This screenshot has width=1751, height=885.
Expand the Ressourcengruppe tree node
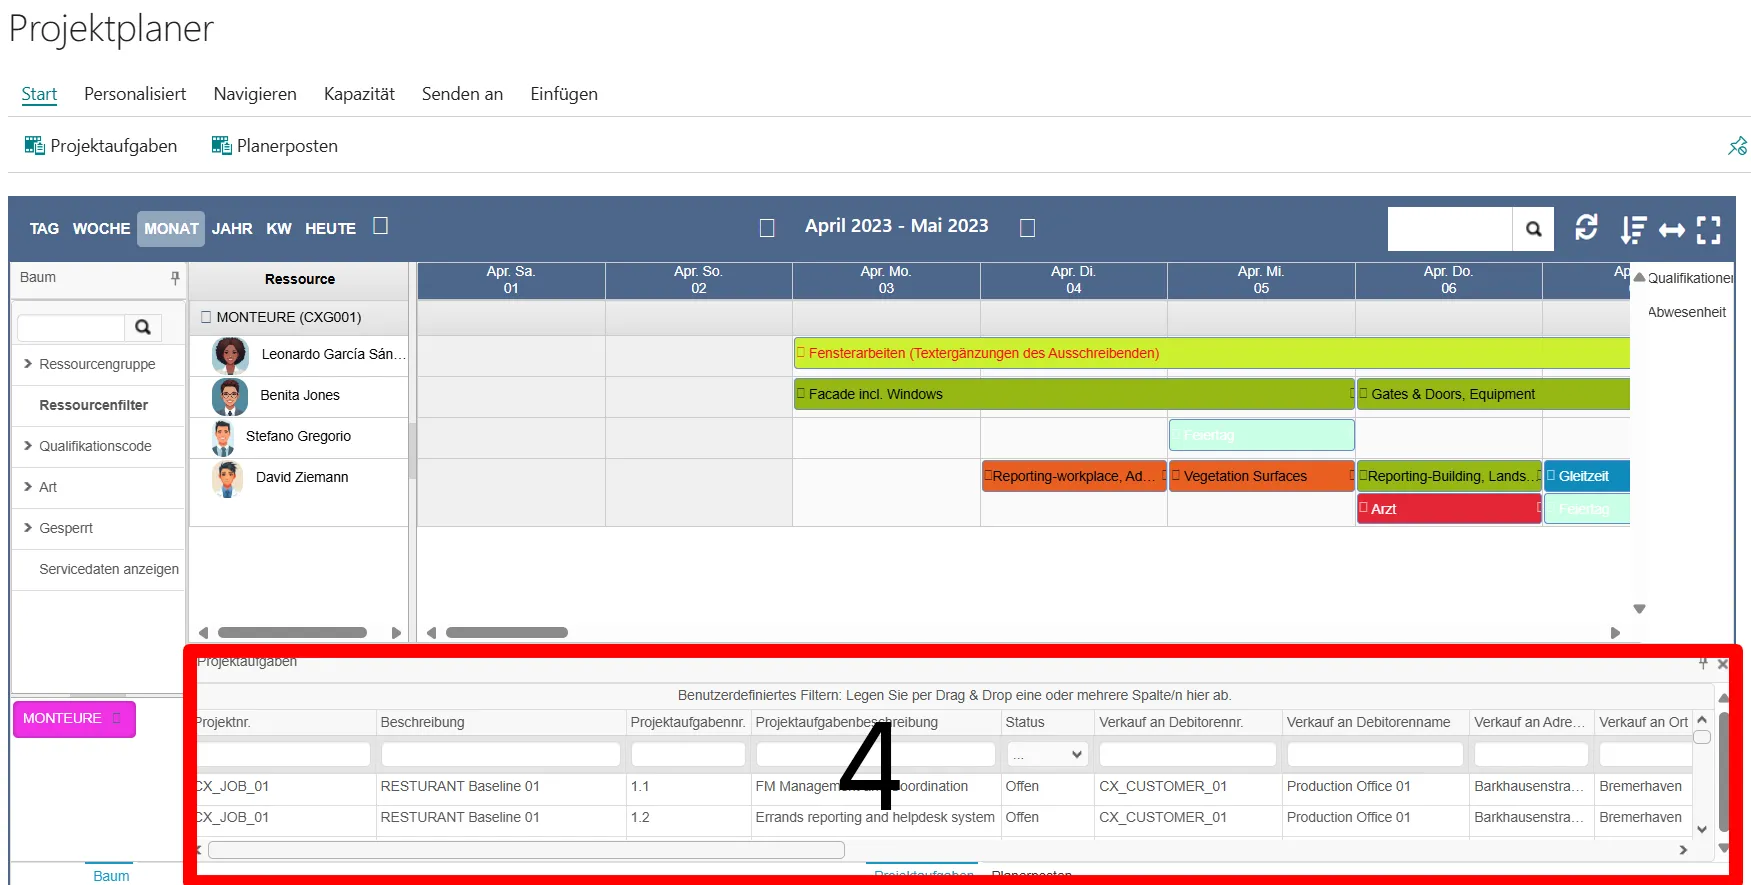pyautogui.click(x=28, y=364)
